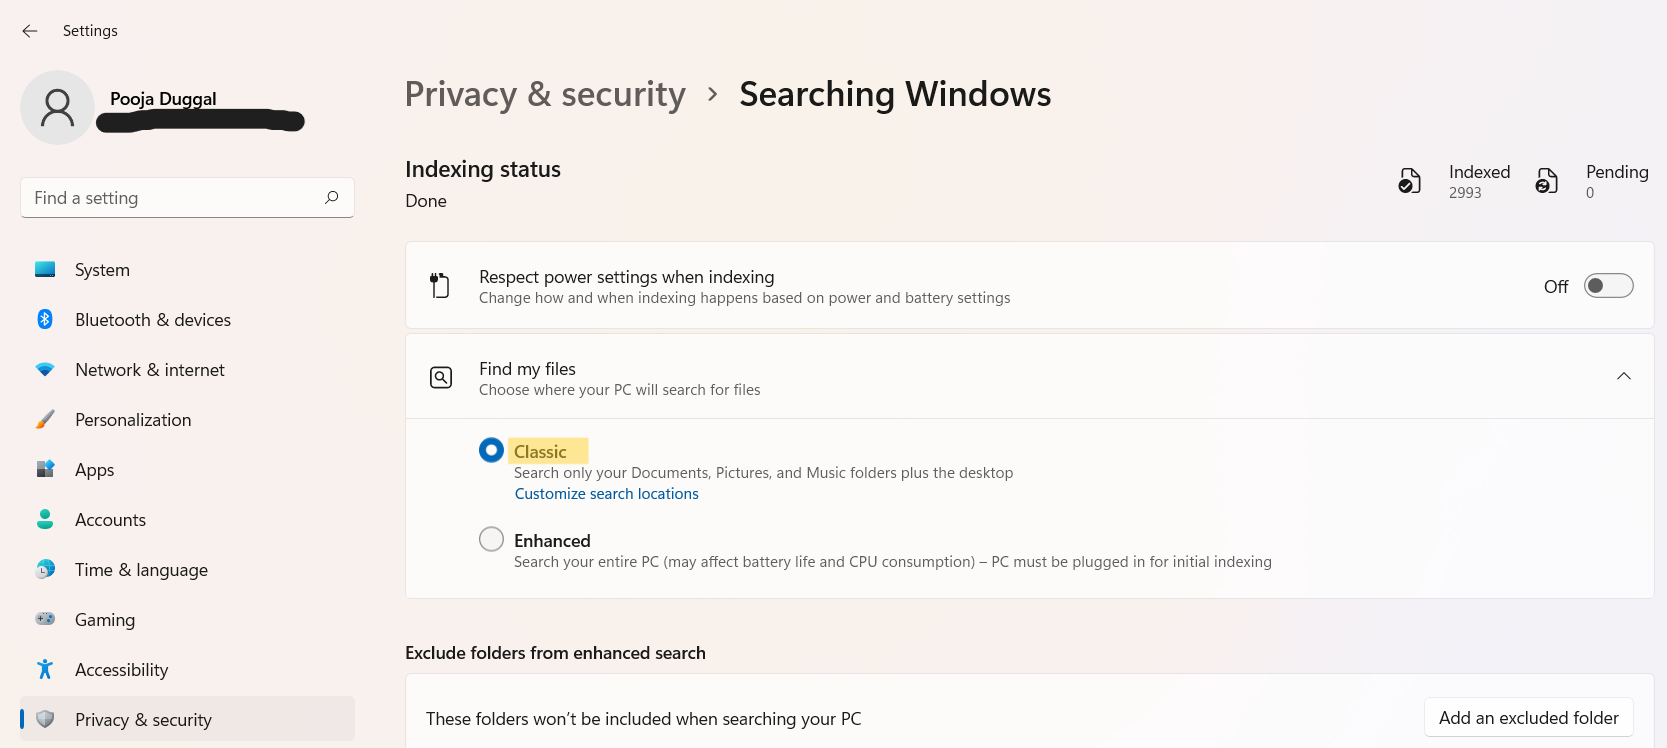Click the Gaming controller icon
Screen dimensions: 1667x748
[x=45, y=619]
